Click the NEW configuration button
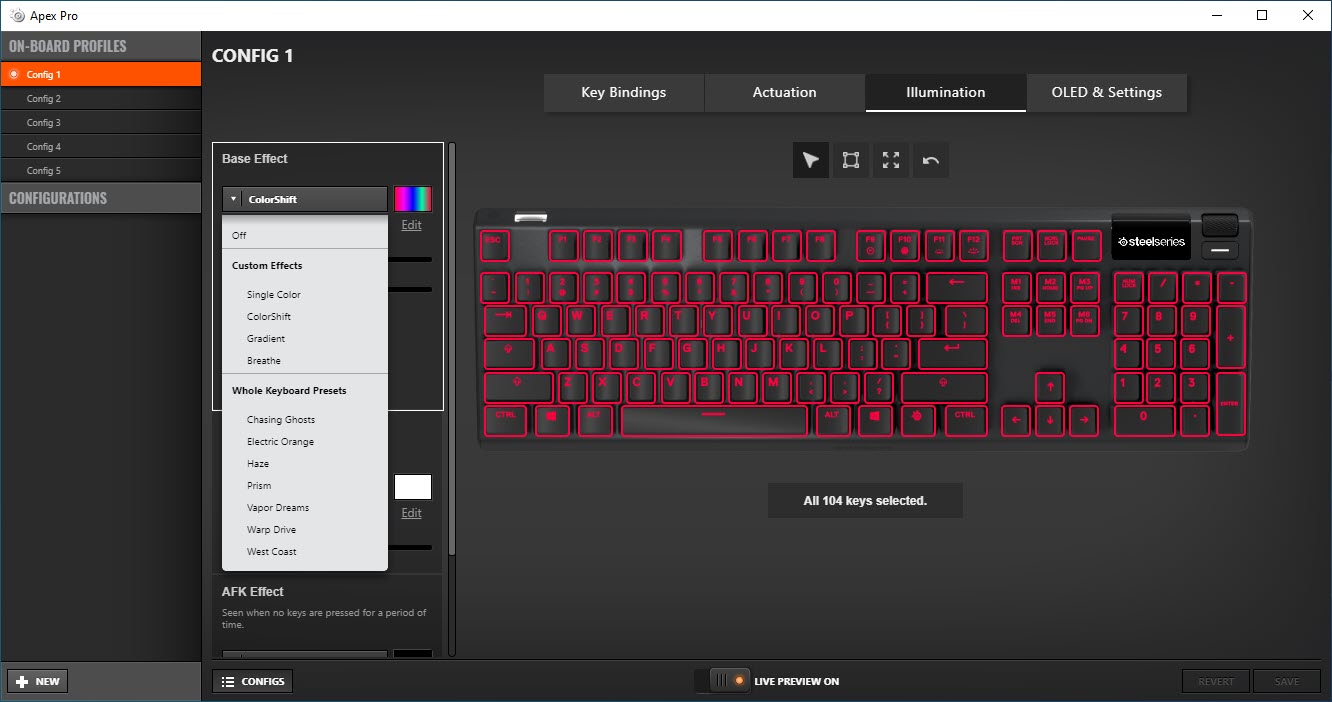 pyautogui.click(x=37, y=681)
